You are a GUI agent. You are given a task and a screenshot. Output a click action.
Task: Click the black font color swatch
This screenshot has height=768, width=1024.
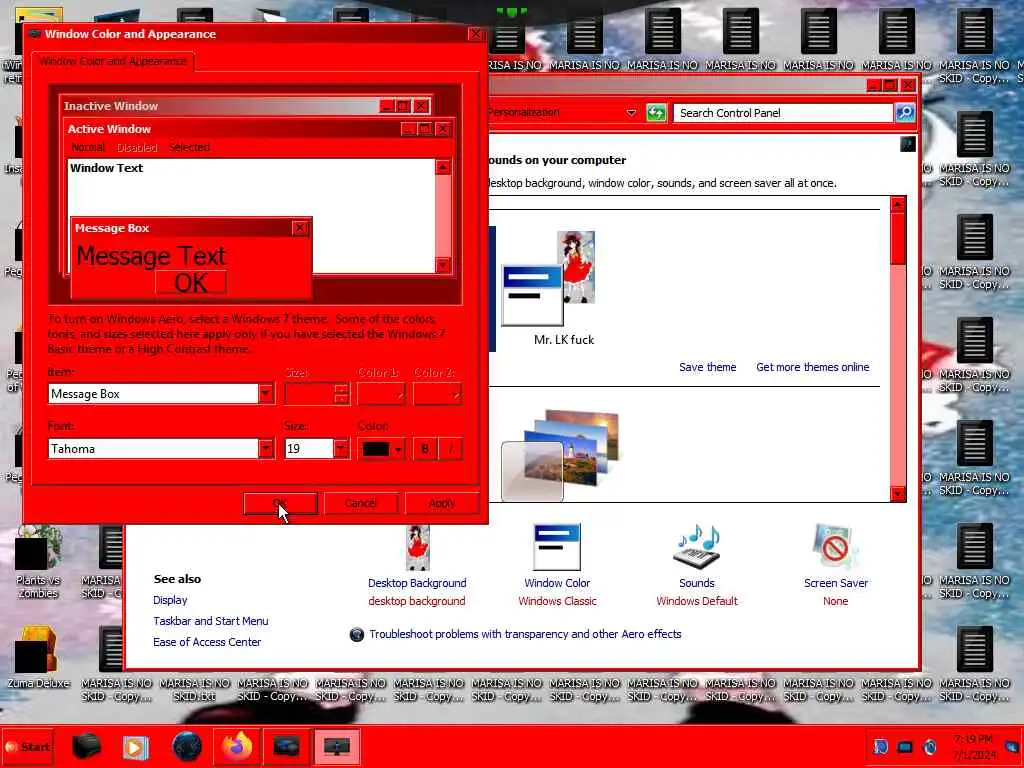point(376,449)
